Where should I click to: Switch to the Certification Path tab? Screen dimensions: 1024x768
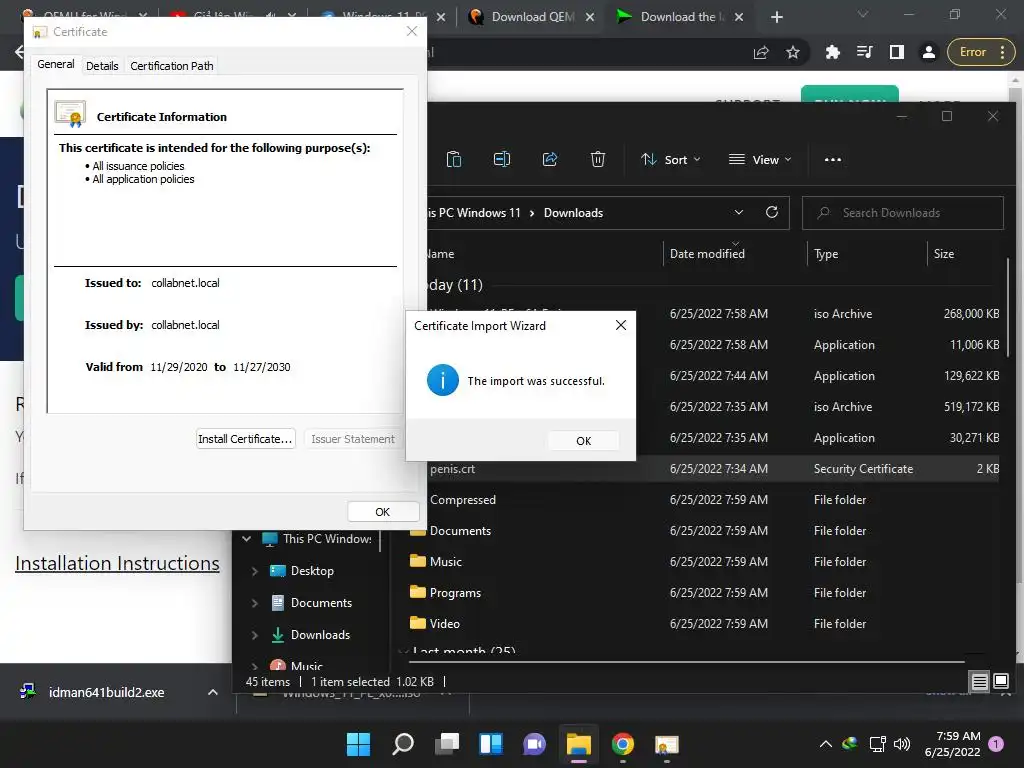pyautogui.click(x=172, y=66)
